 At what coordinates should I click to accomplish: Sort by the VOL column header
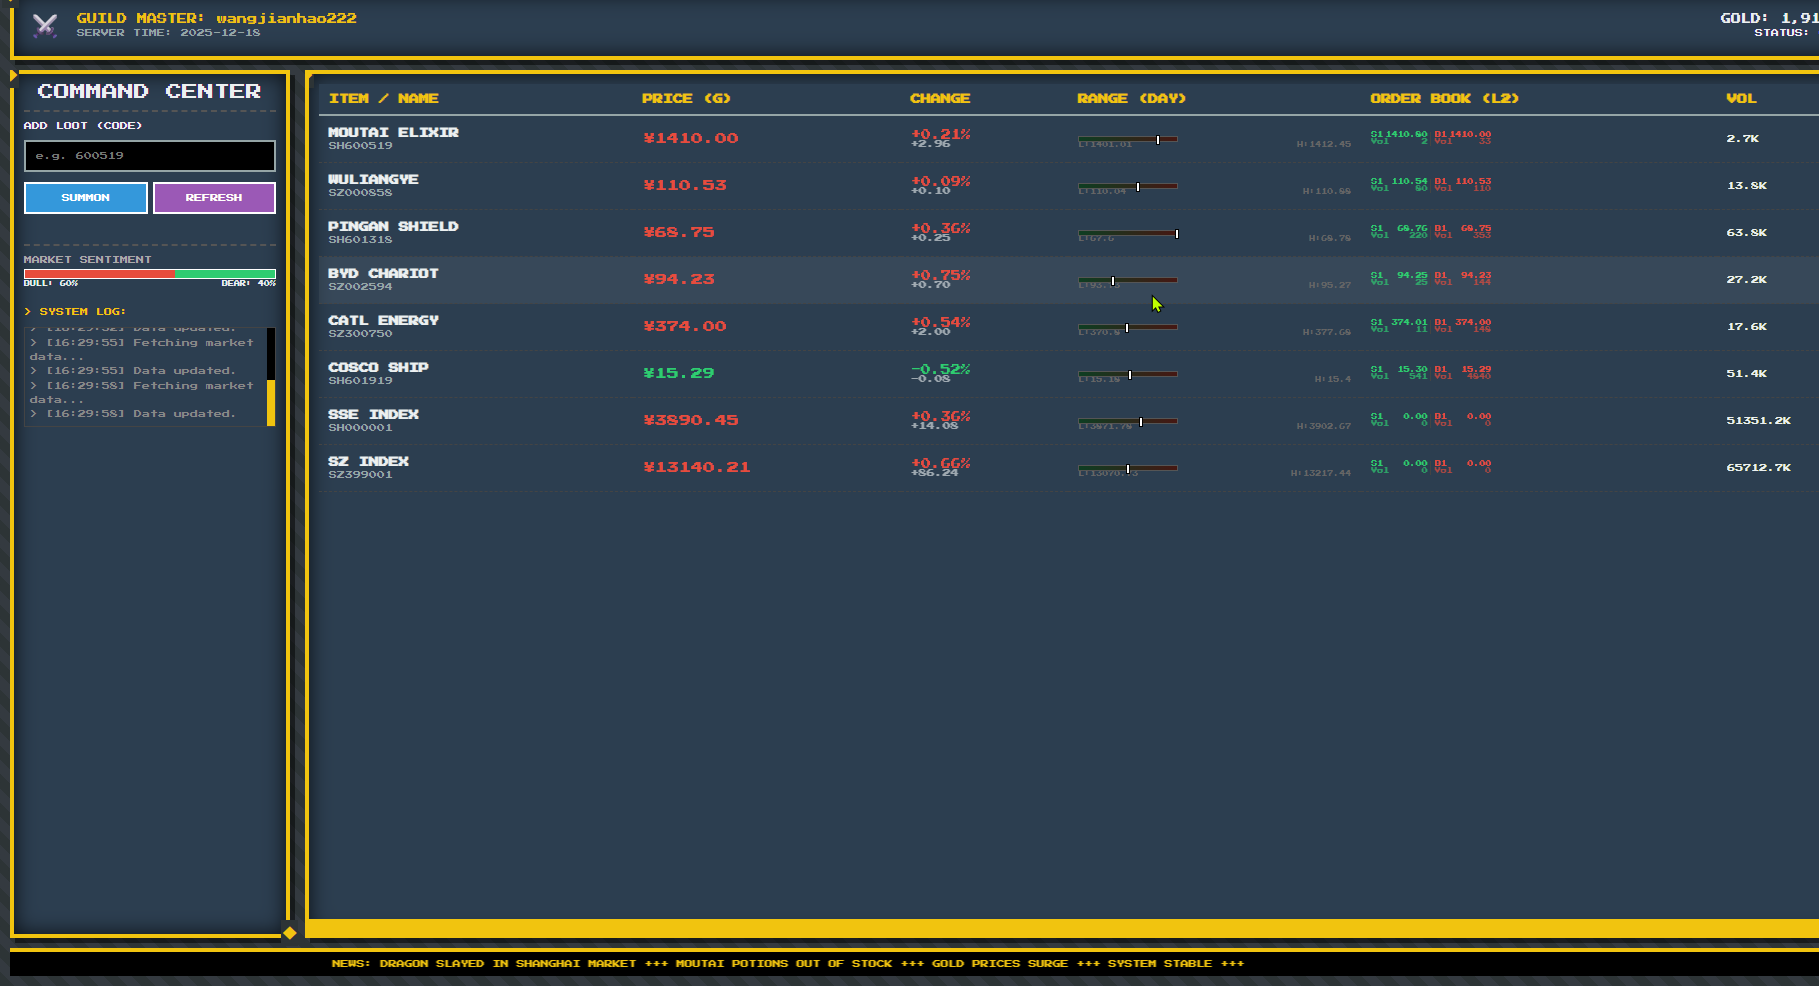point(1742,98)
